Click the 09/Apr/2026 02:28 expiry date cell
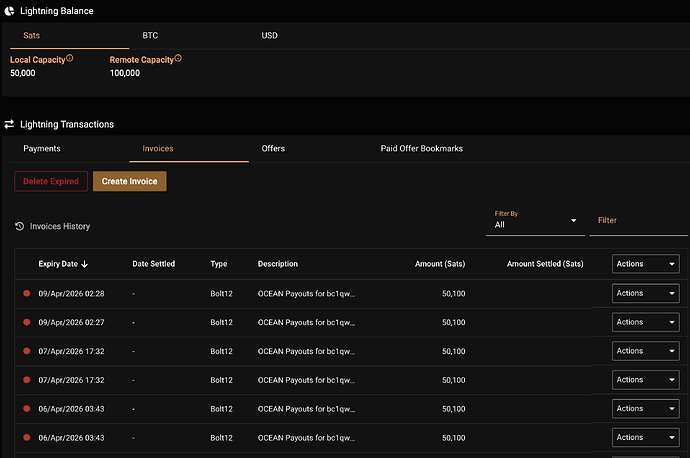The width and height of the screenshot is (690, 458). point(71,293)
